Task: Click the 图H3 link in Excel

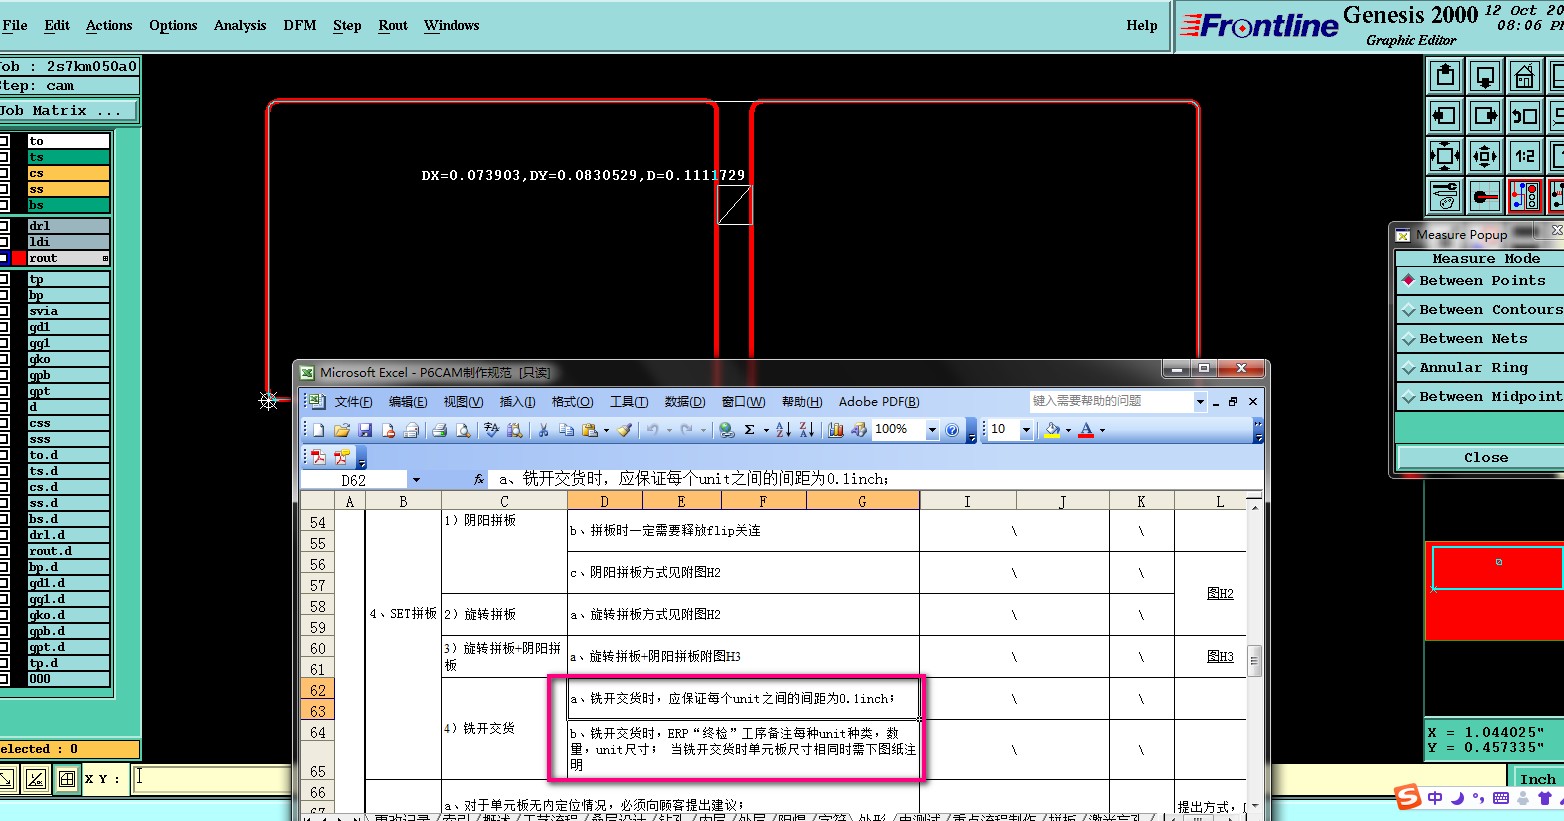Action: coord(1220,656)
